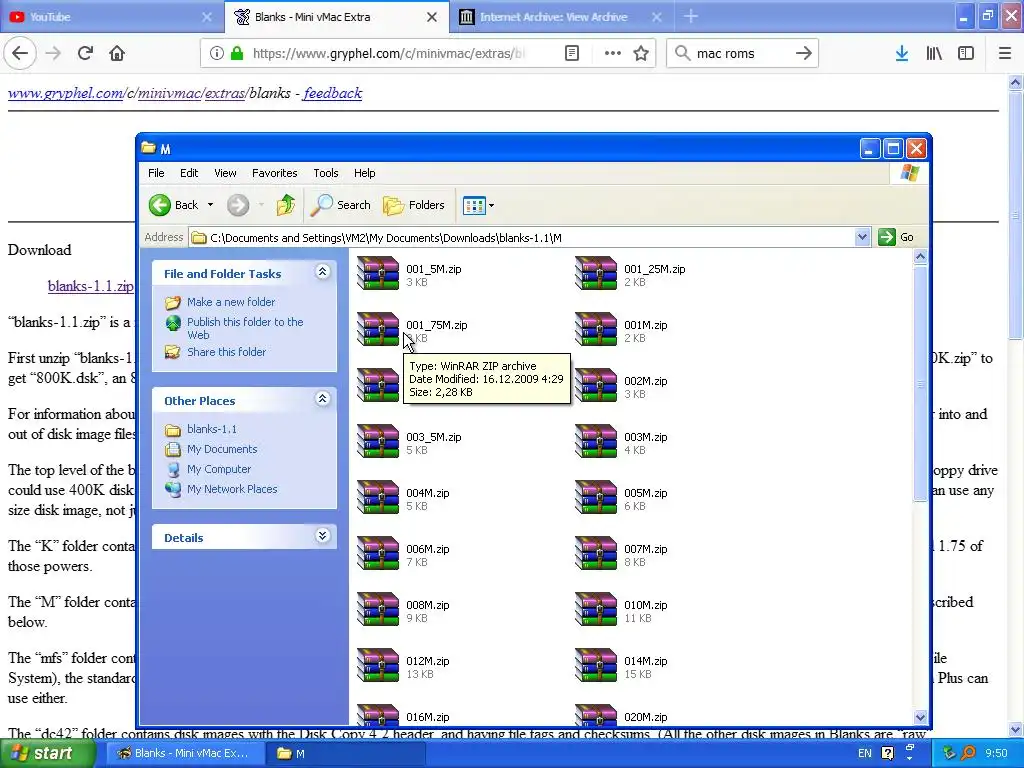The width and height of the screenshot is (1024, 768).
Task: Open the Back history dropdown arrow
Action: tap(210, 205)
